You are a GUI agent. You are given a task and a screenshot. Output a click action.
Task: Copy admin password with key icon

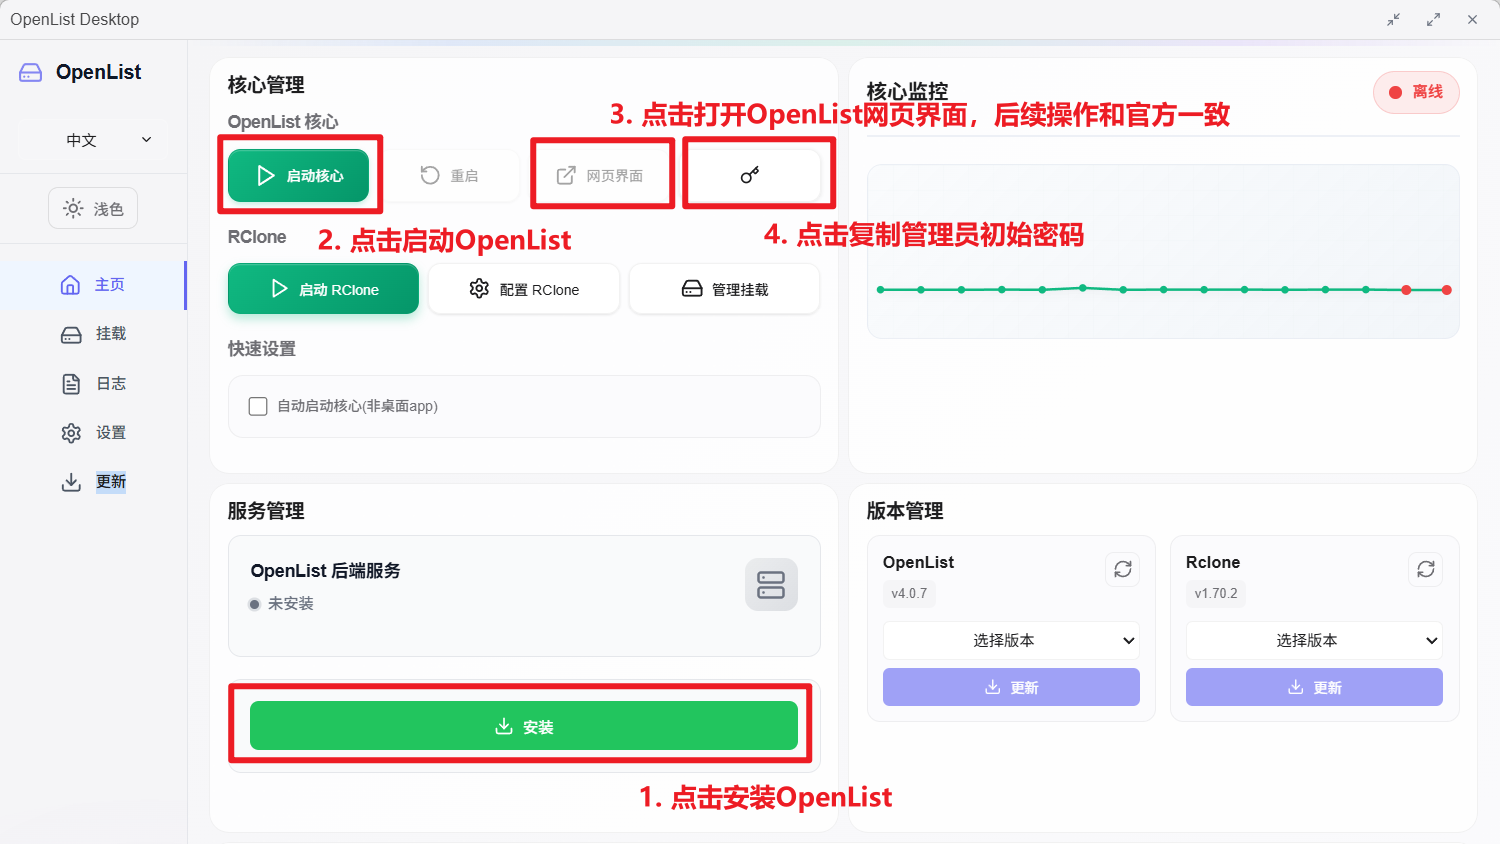coord(750,176)
